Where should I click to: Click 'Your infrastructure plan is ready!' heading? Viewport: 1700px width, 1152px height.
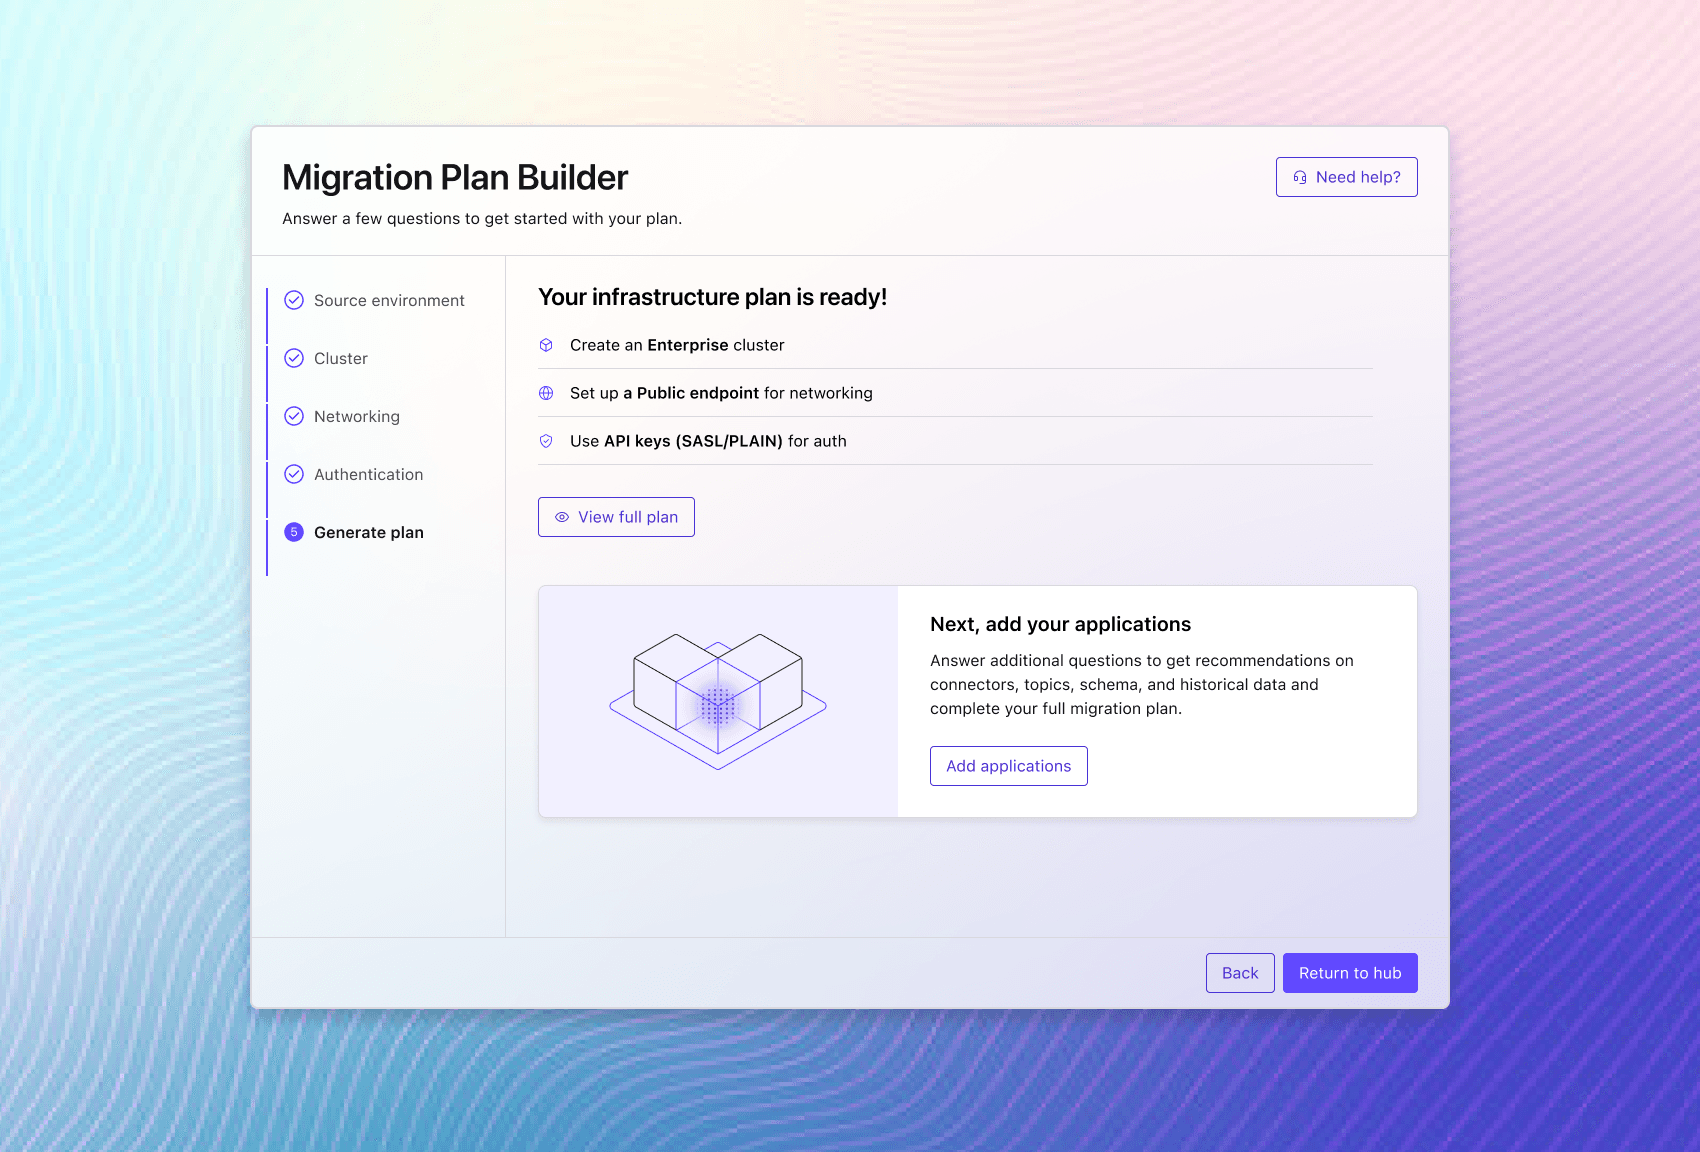(712, 297)
